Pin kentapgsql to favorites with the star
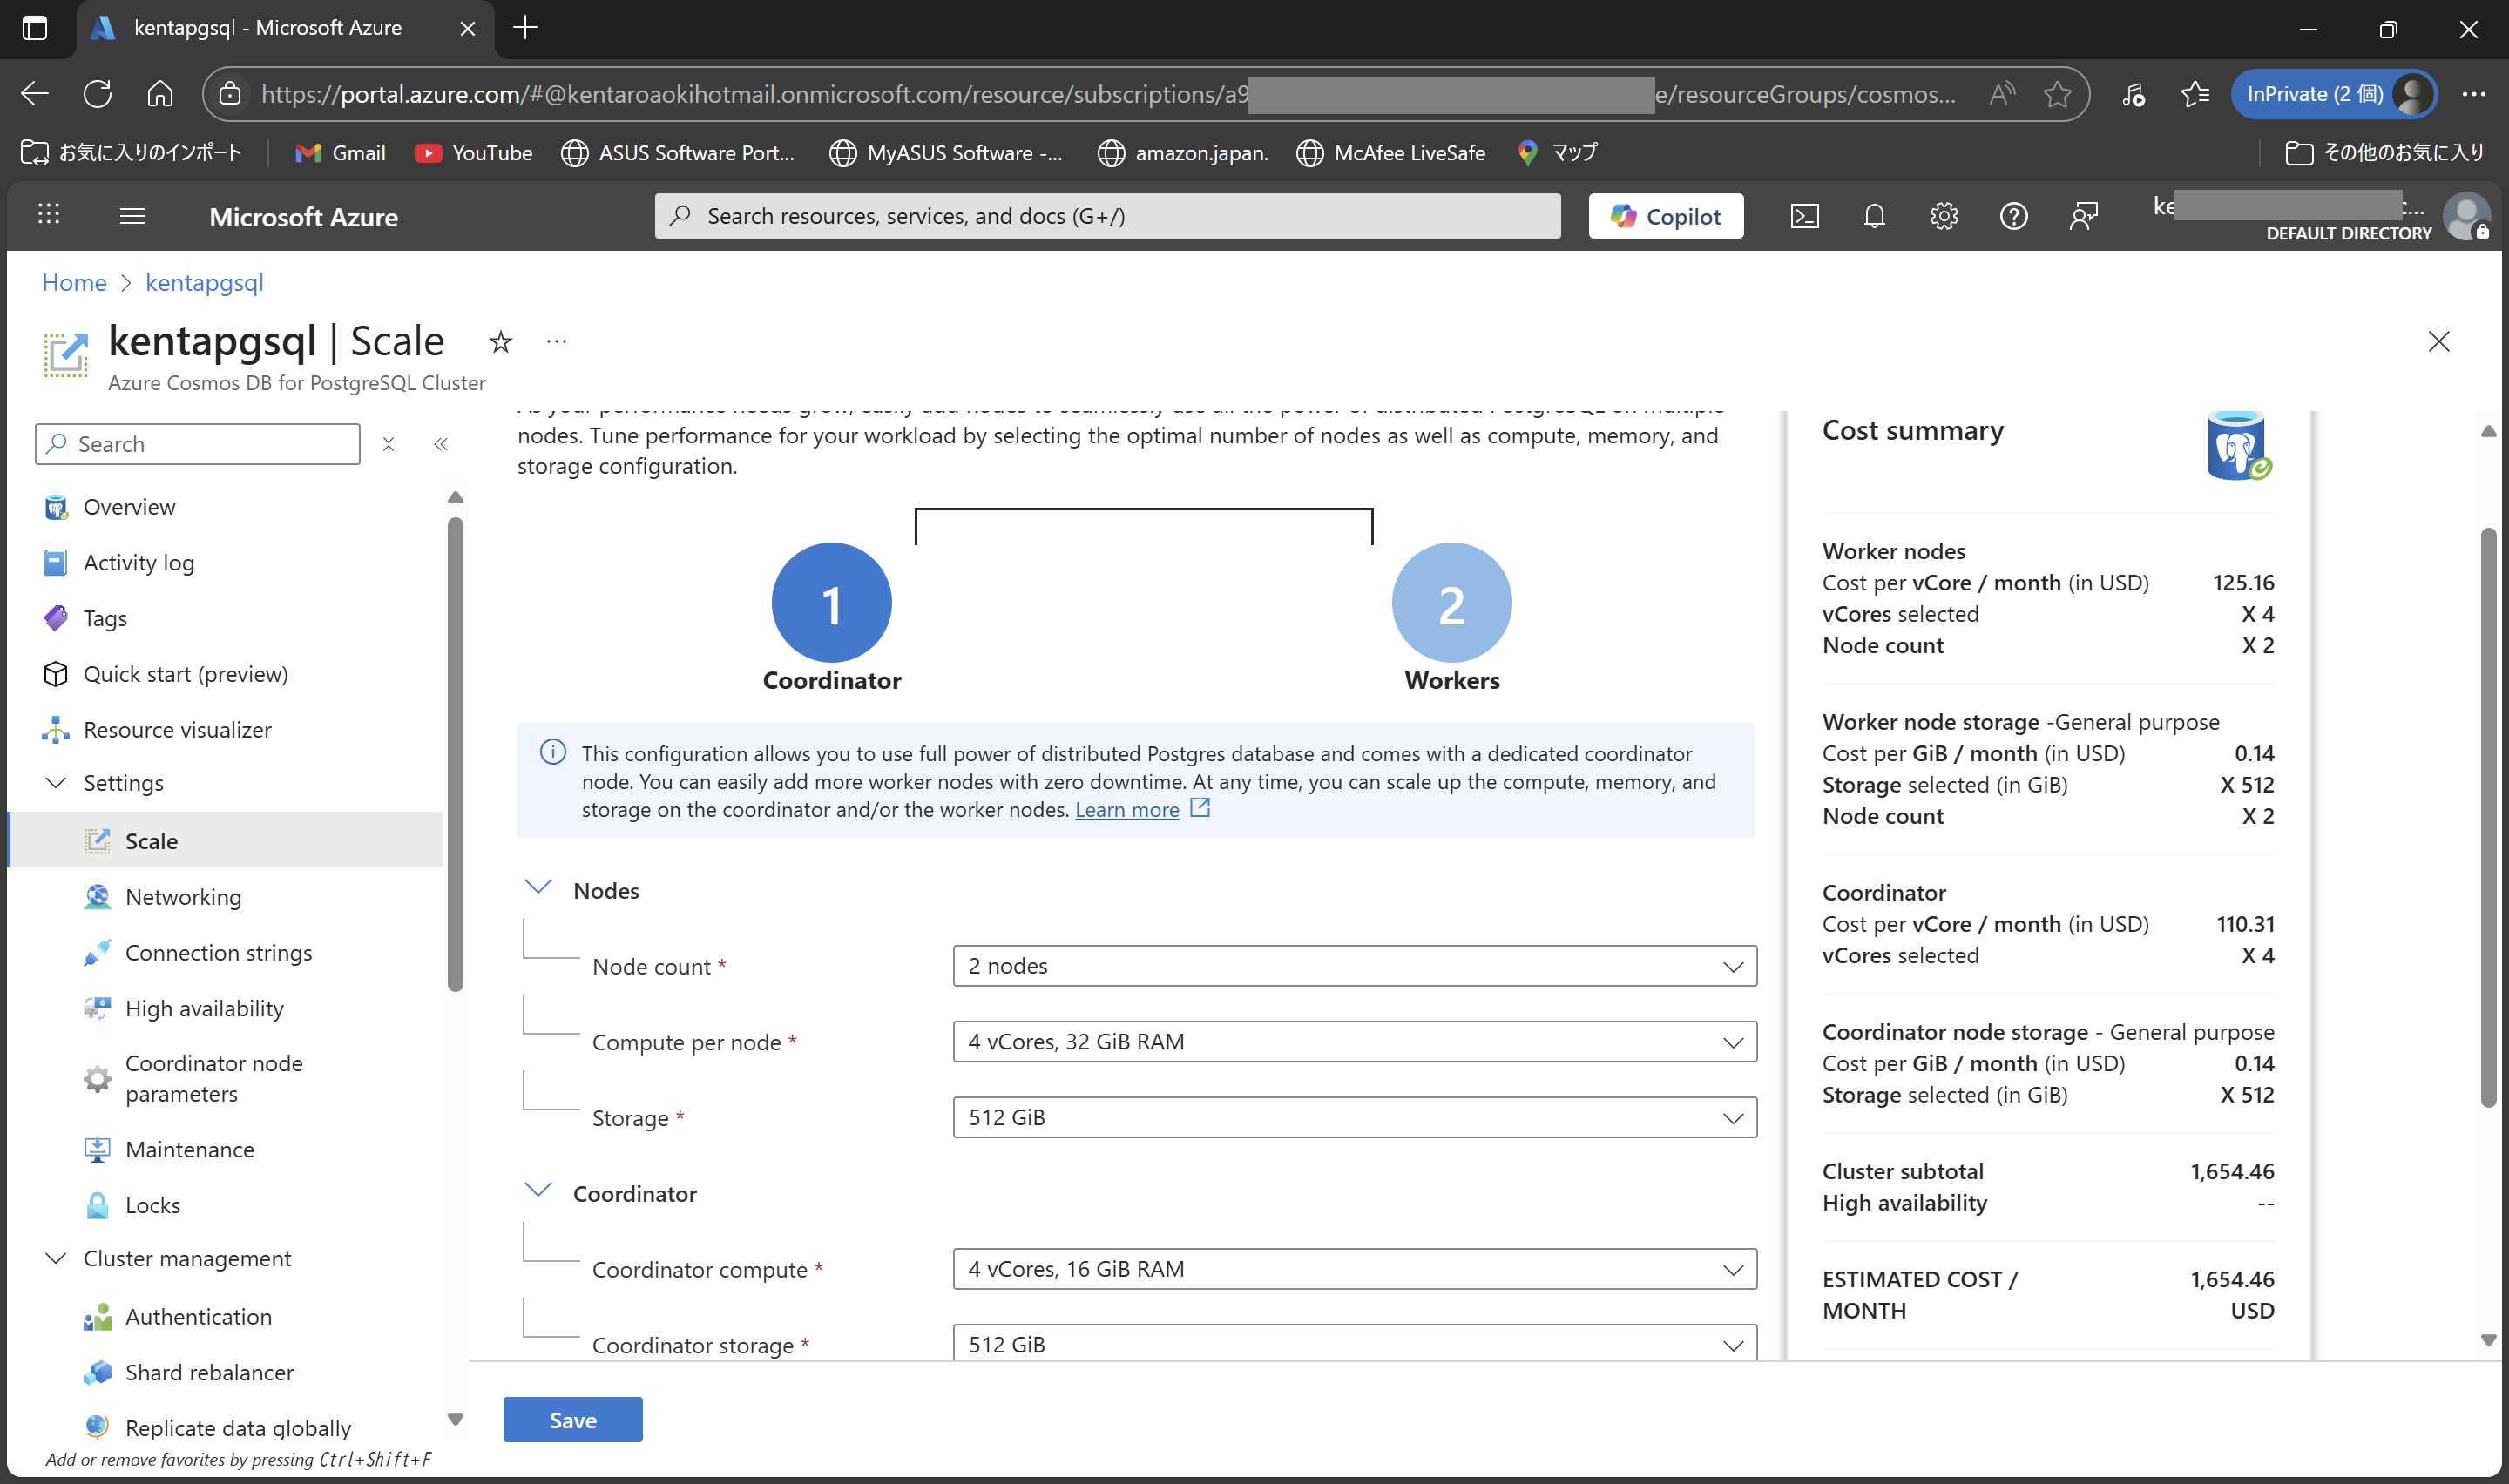The image size is (2509, 1484). [500, 342]
